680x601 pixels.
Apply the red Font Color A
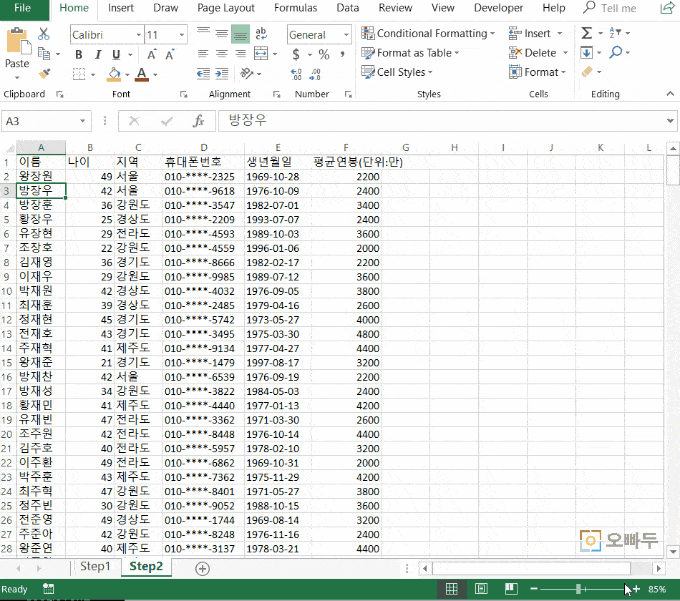coord(142,74)
